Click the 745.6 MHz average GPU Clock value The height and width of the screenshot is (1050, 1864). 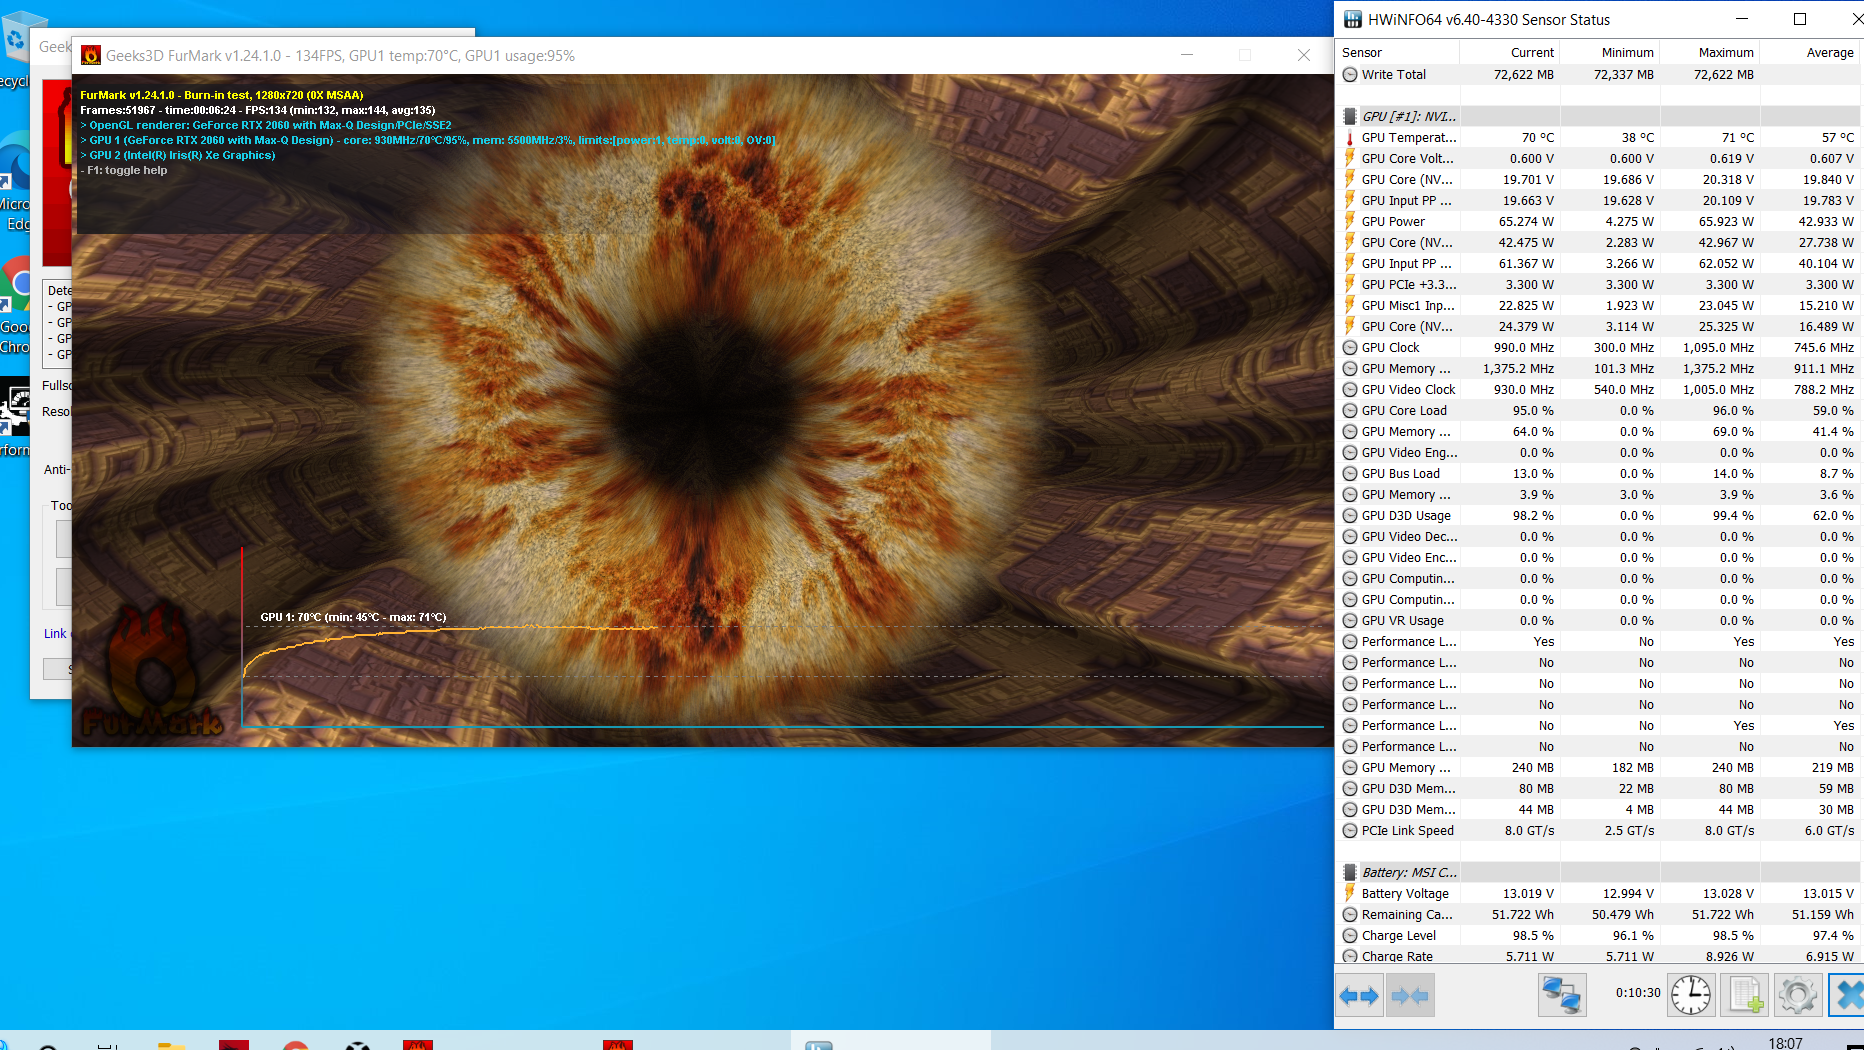(x=1823, y=348)
